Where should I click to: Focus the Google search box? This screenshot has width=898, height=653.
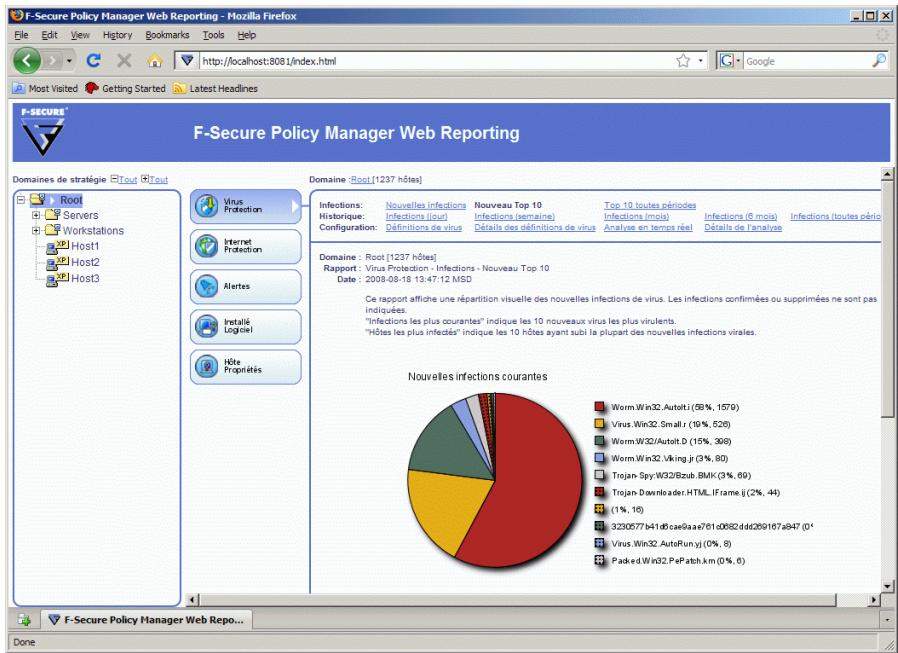(x=806, y=61)
